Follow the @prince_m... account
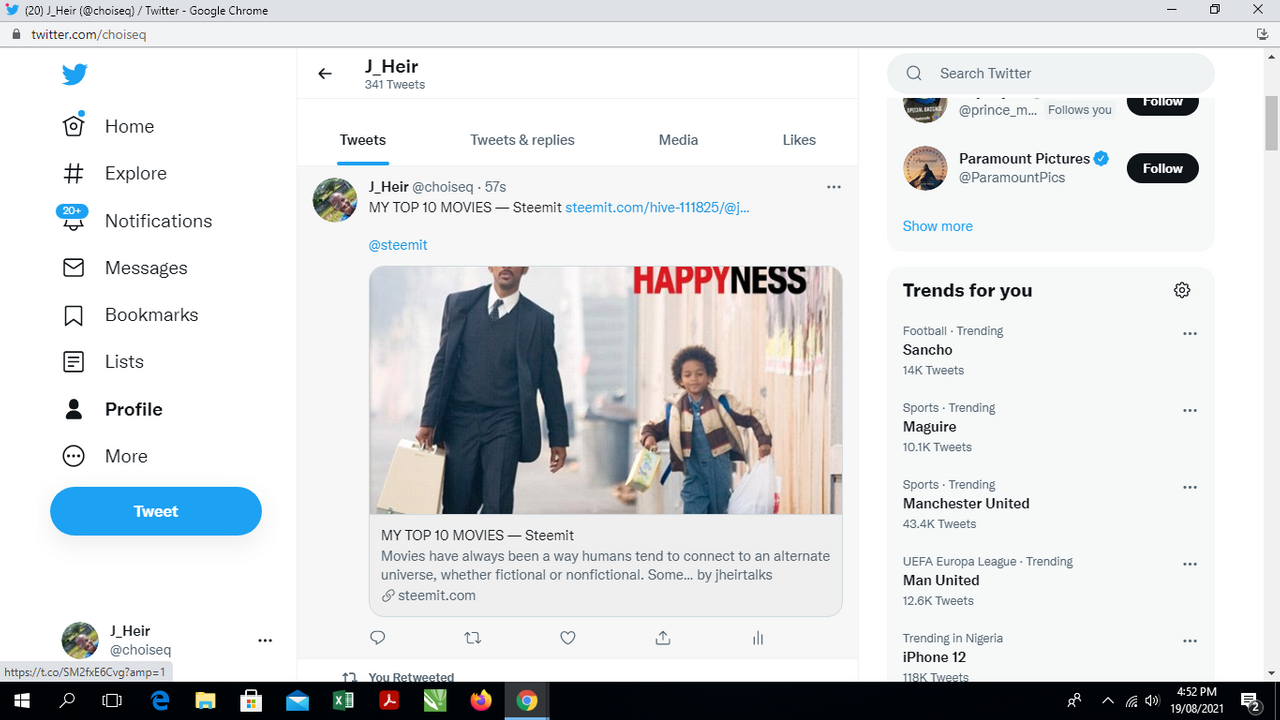 [x=1163, y=103]
